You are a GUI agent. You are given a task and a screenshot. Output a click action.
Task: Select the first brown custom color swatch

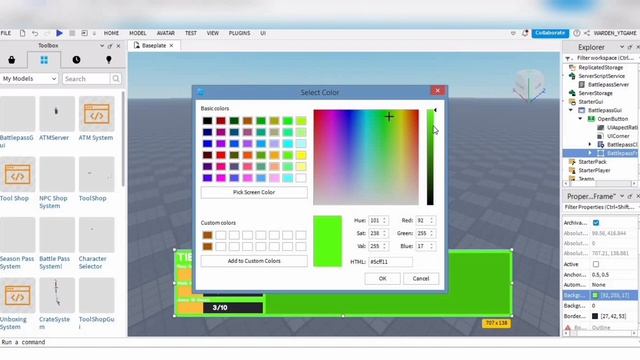point(207,235)
